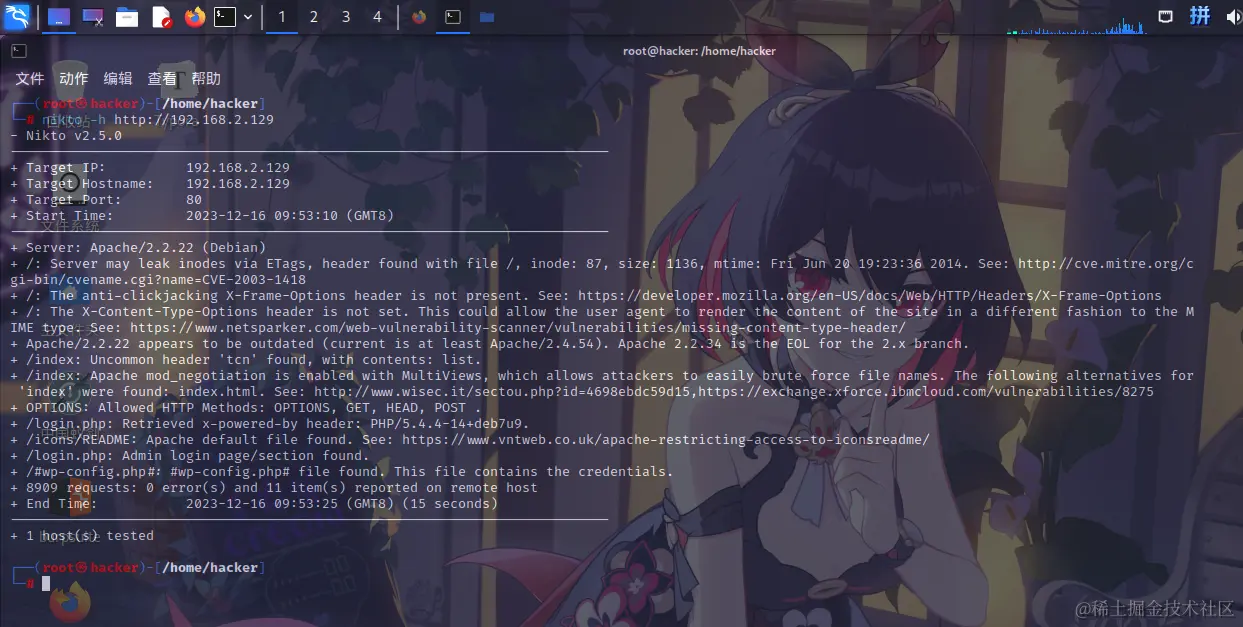Image resolution: width=1243 pixels, height=627 pixels.
Task: Focus the Firefox window in the task list
Action: (419, 17)
